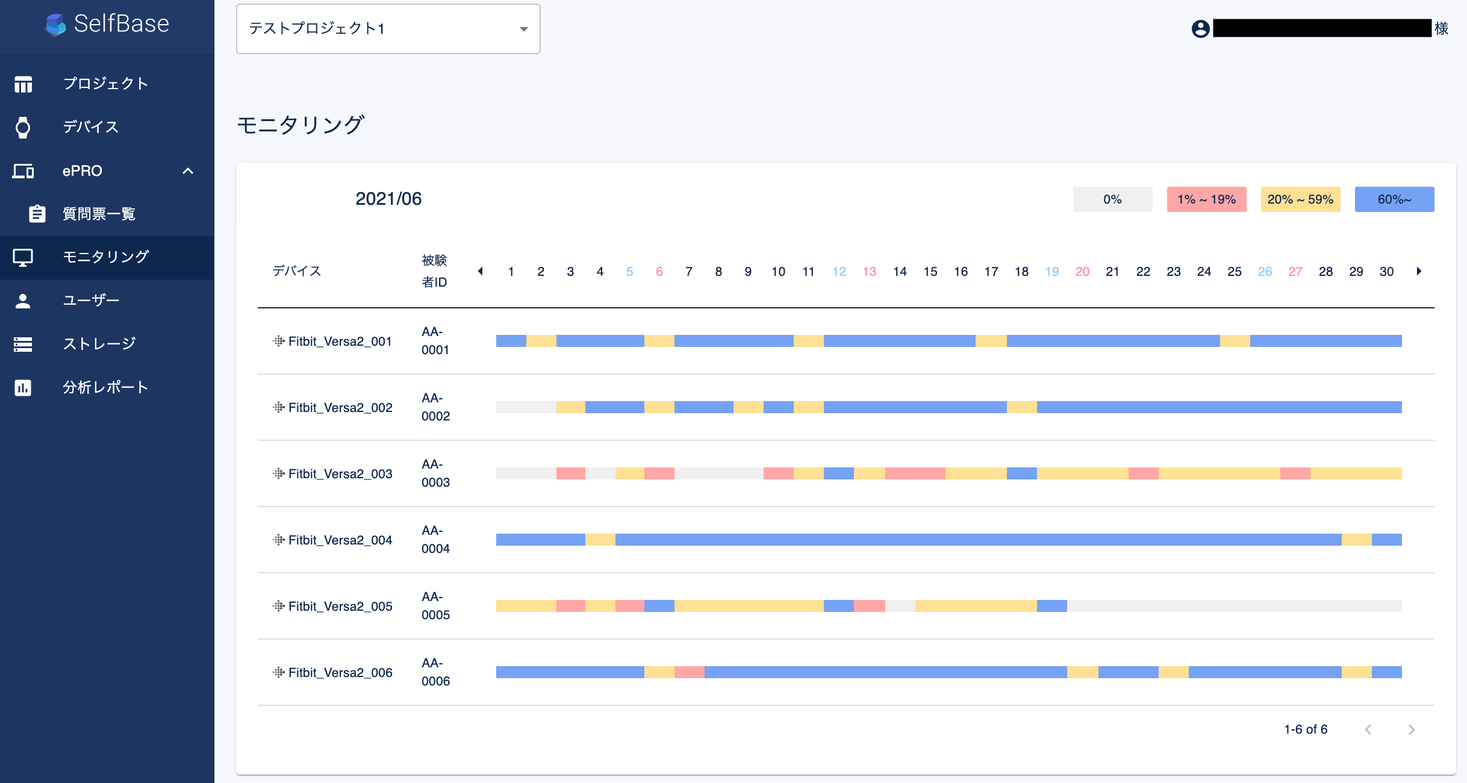Image resolution: width=1467 pixels, height=783 pixels.
Task: Open ユーザー in the sidebar
Action: coord(107,300)
